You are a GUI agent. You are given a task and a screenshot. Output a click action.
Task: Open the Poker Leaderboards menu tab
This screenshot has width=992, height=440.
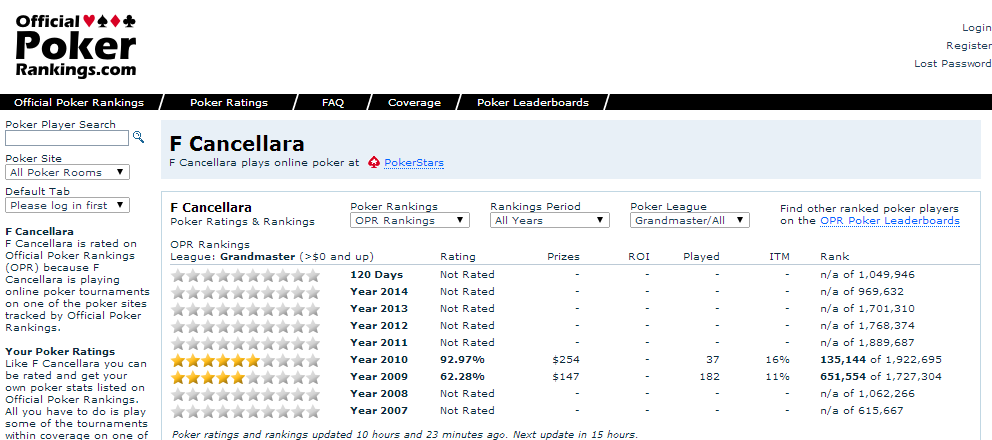[533, 103]
